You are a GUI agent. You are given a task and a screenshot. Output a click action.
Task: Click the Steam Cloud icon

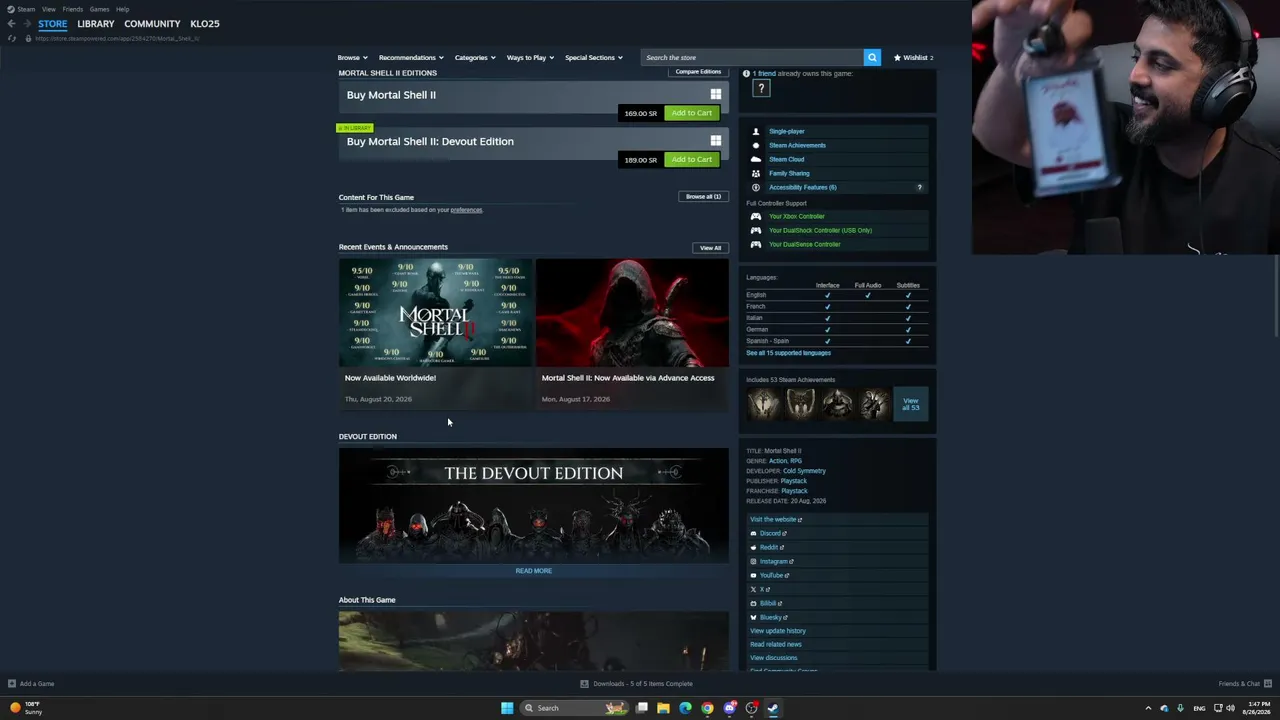tap(756, 159)
